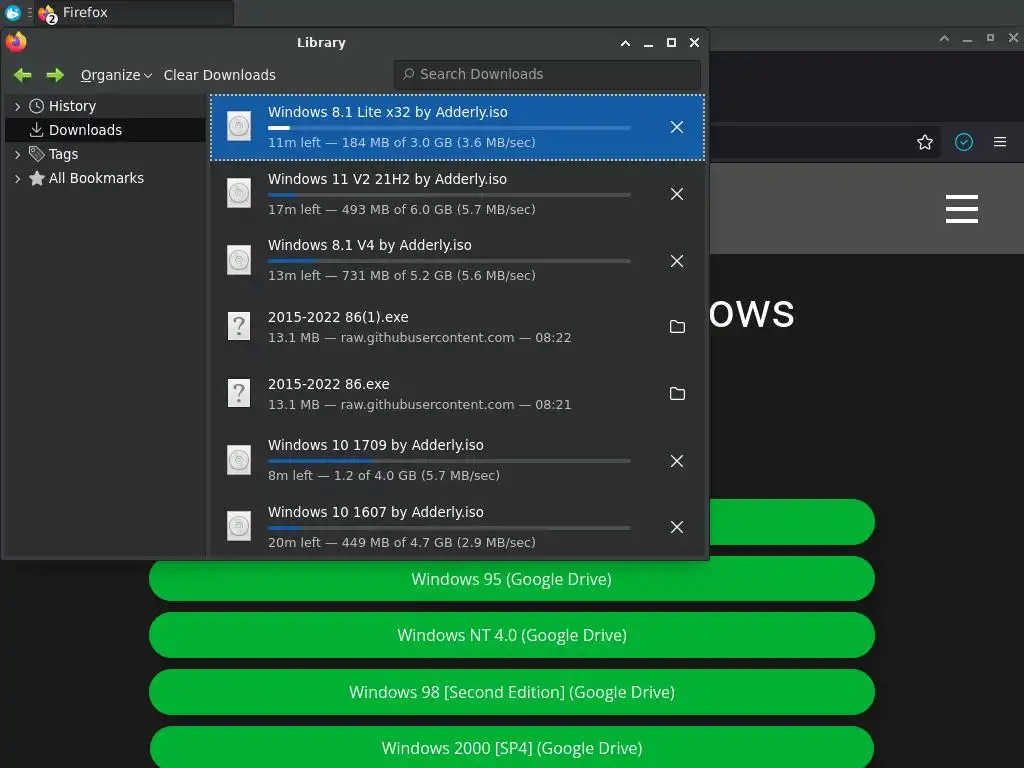Open Windows 95 (Google Drive) link
1024x768 pixels.
tap(512, 579)
